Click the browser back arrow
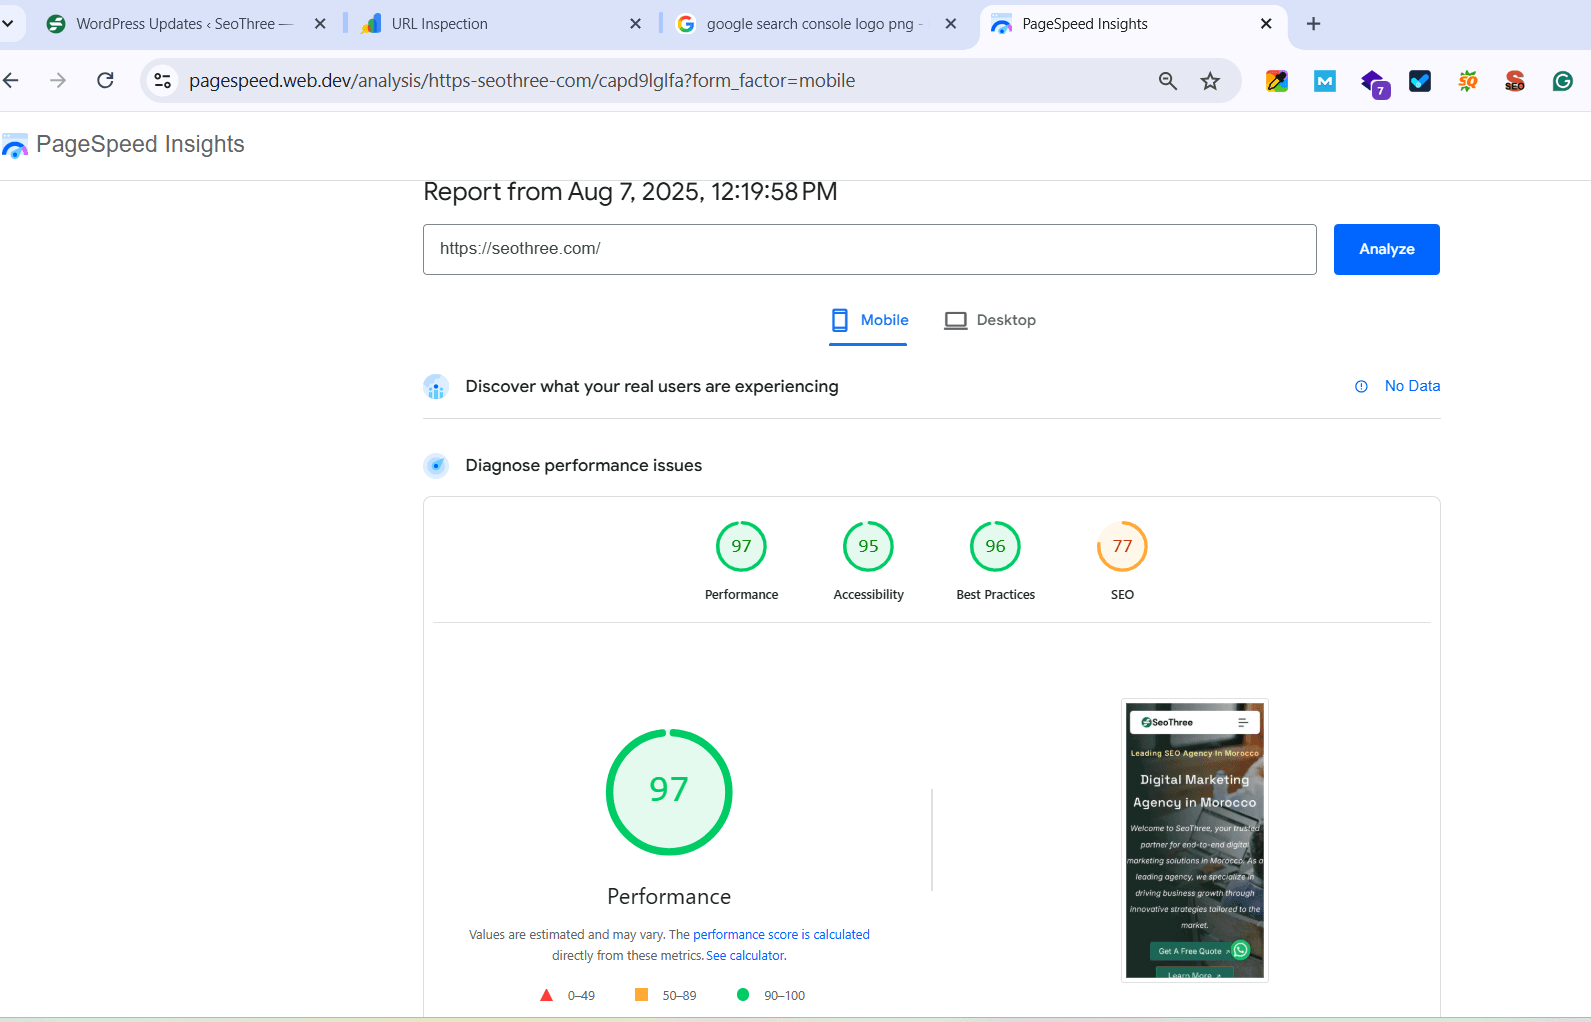Image resolution: width=1591 pixels, height=1022 pixels. [11, 80]
